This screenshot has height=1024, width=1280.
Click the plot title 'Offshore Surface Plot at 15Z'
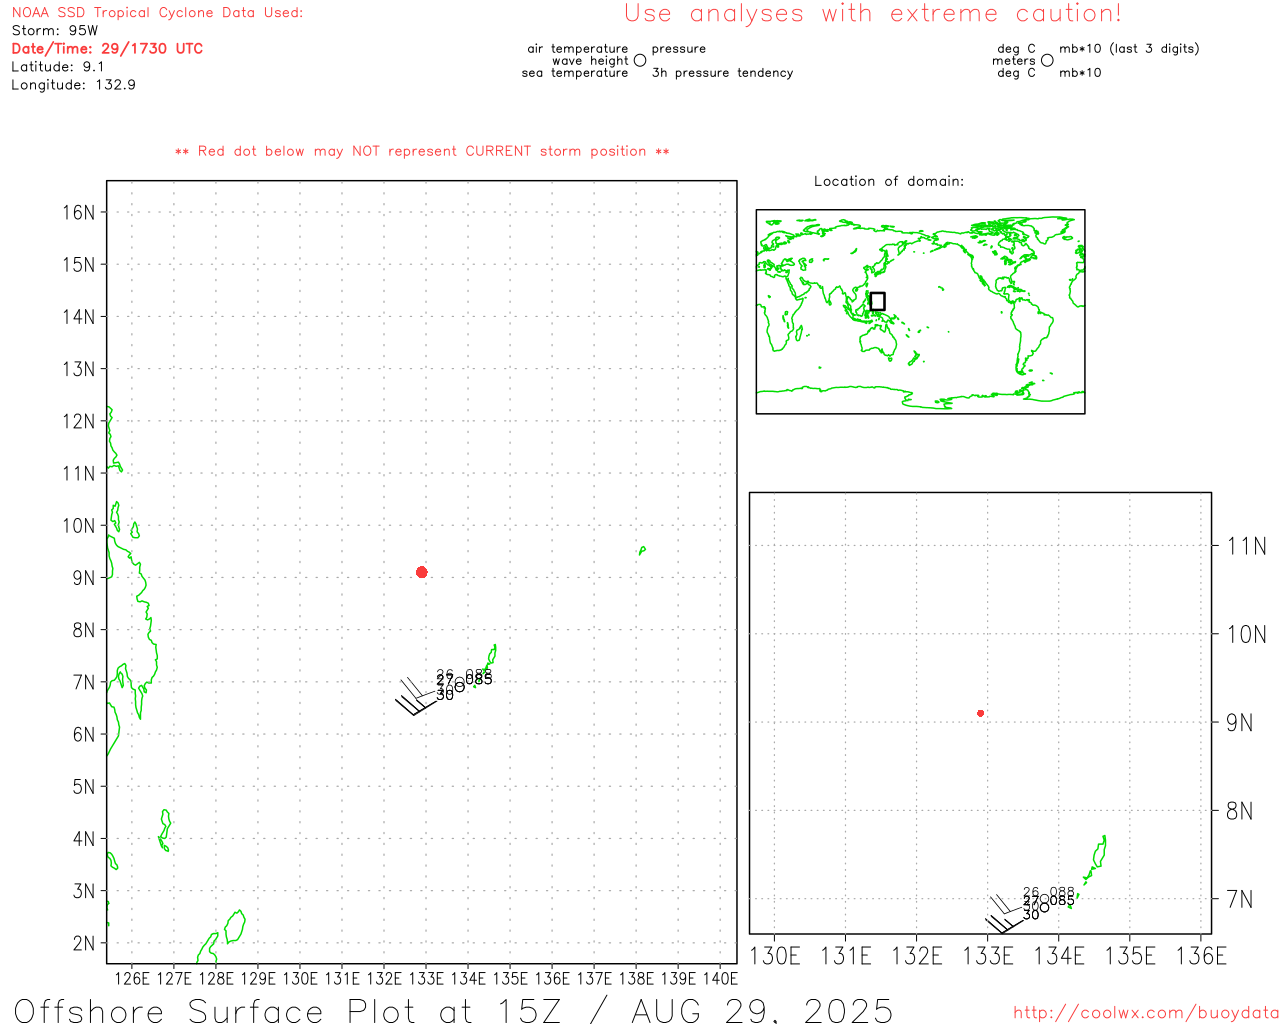[288, 1010]
